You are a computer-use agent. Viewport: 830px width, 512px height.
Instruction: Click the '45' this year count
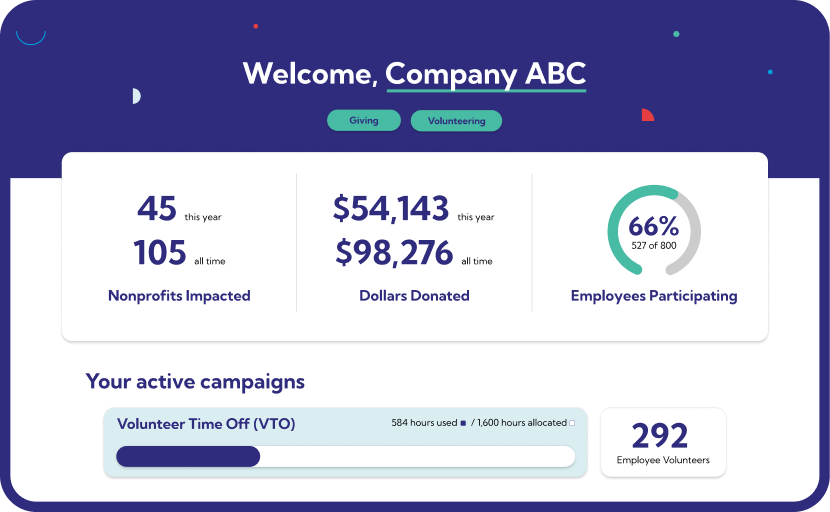157,209
